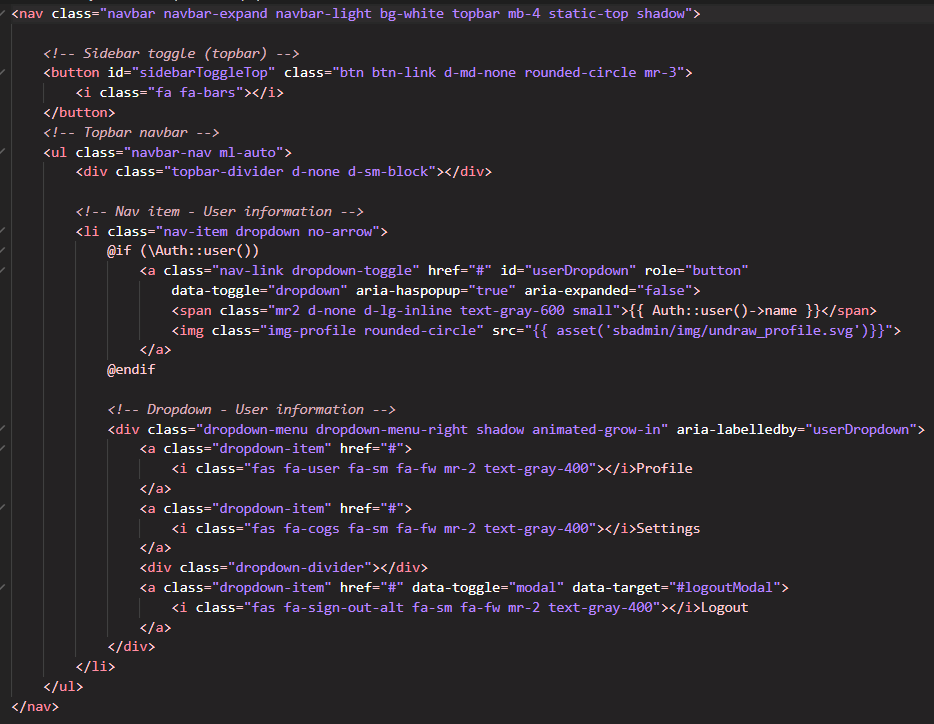Collapse the fold on the li nav-item line
This screenshot has width=934, height=724.
click(3, 231)
